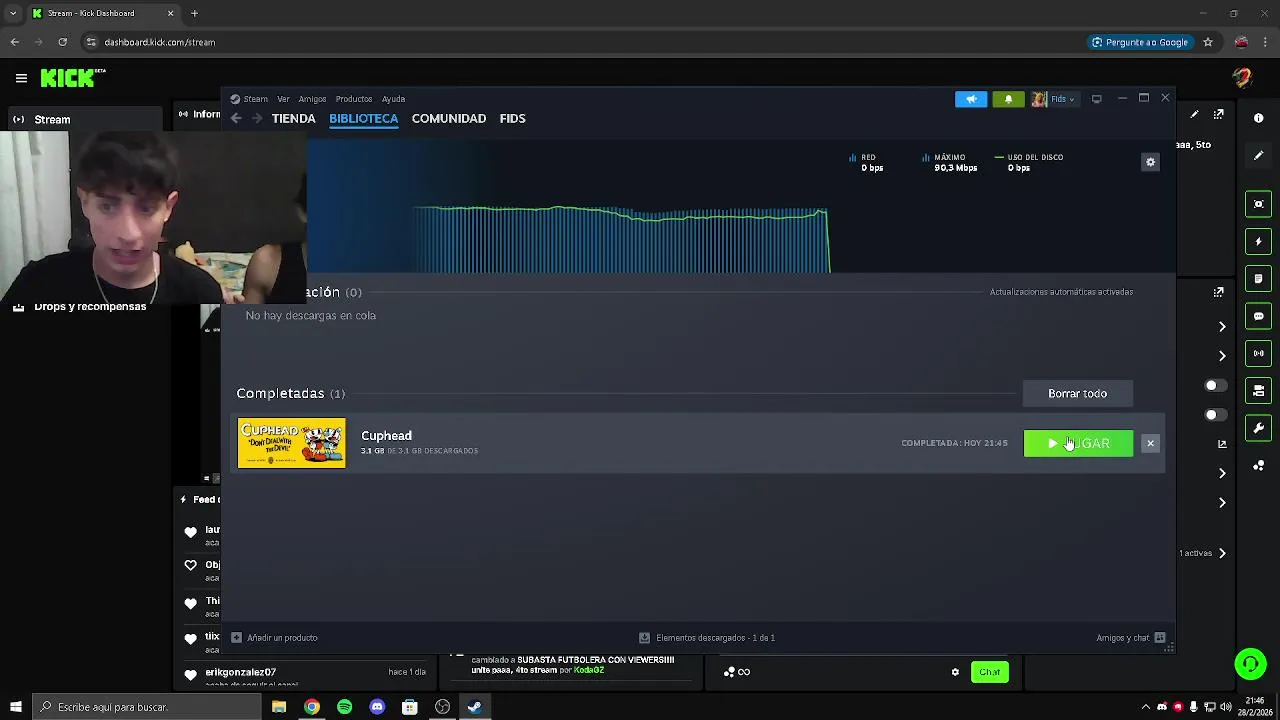Bookmark page with star icon
Image resolution: width=1280 pixels, height=720 pixels.
[1208, 42]
